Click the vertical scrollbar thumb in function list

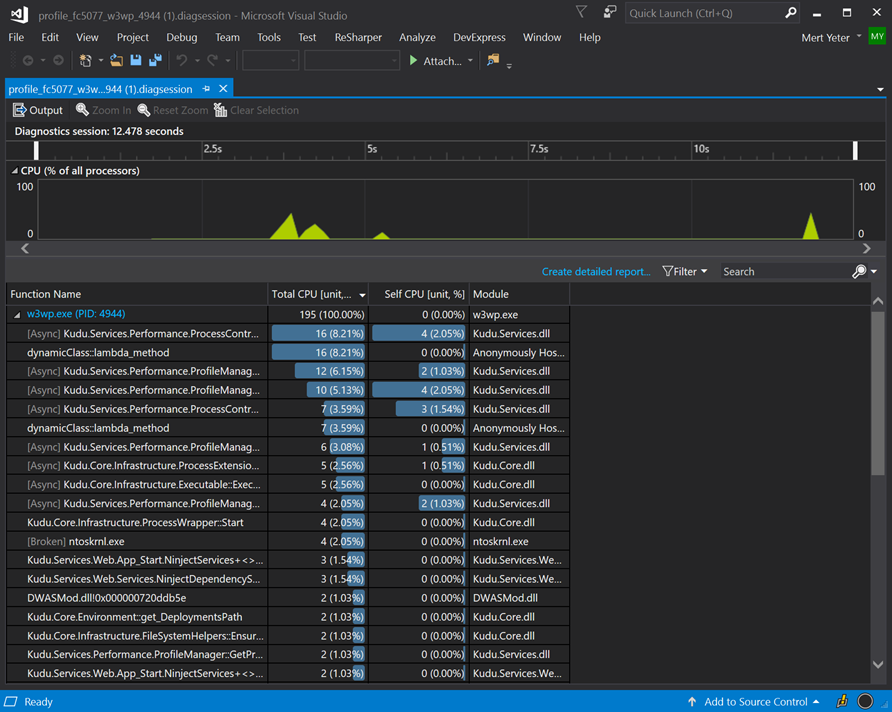pyautogui.click(x=878, y=392)
